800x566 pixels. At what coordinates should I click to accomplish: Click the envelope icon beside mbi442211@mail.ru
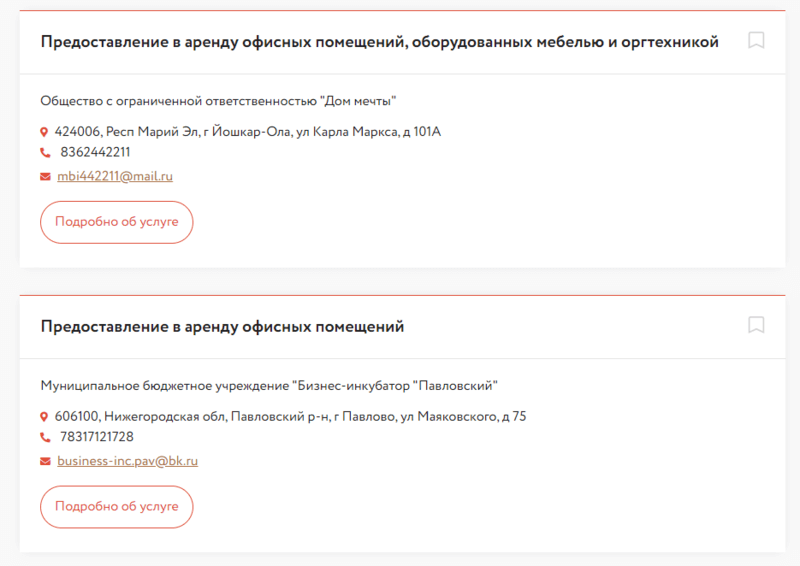tap(45, 177)
